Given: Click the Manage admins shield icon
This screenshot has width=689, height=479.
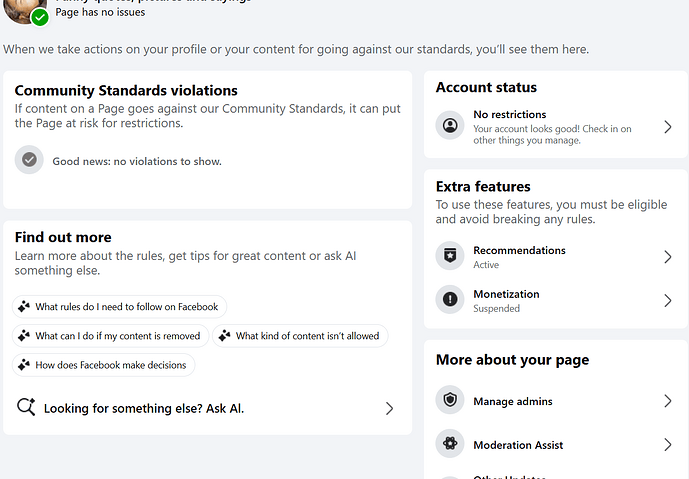Looking at the screenshot, I should [x=451, y=401].
